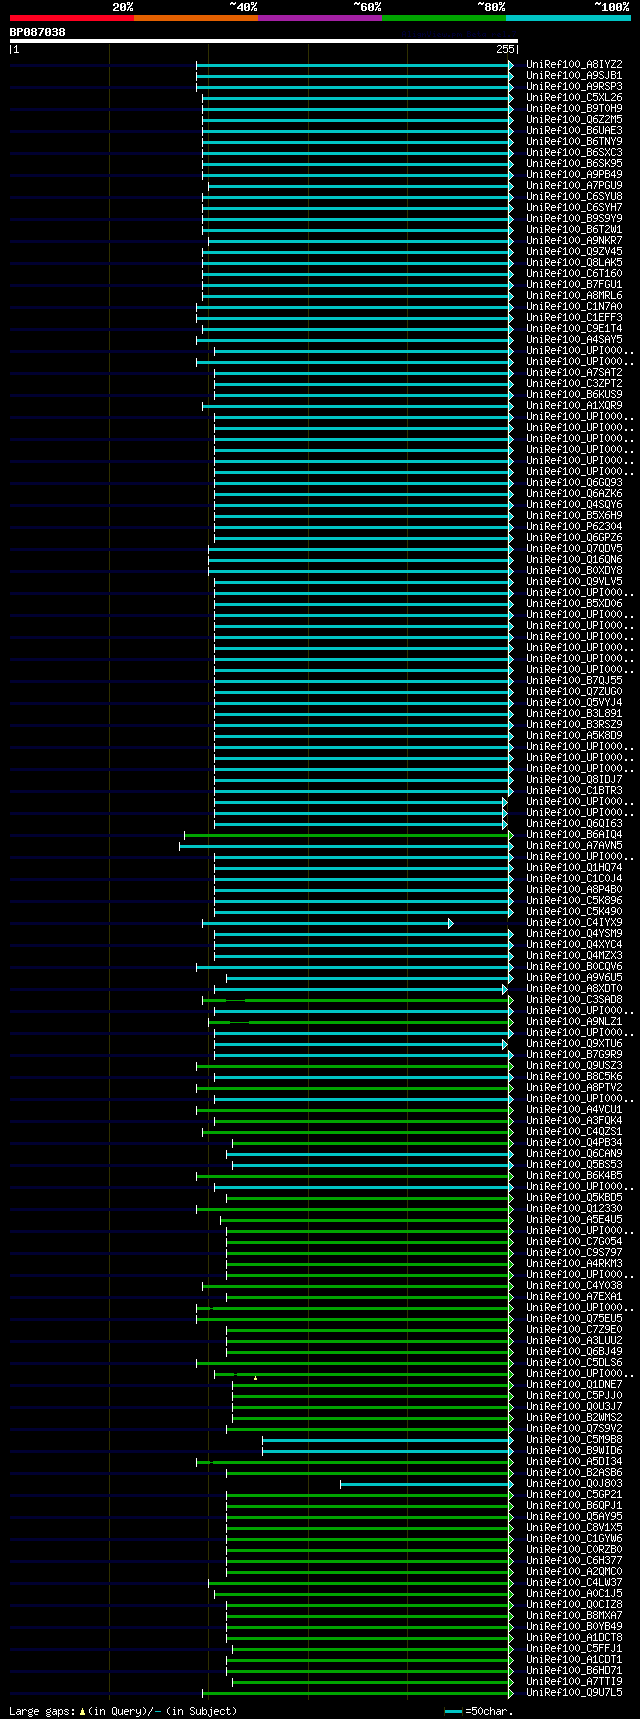Select hit label UniRef100_C6T160
Viewport: 640px width, 1719px height.
pos(574,274)
